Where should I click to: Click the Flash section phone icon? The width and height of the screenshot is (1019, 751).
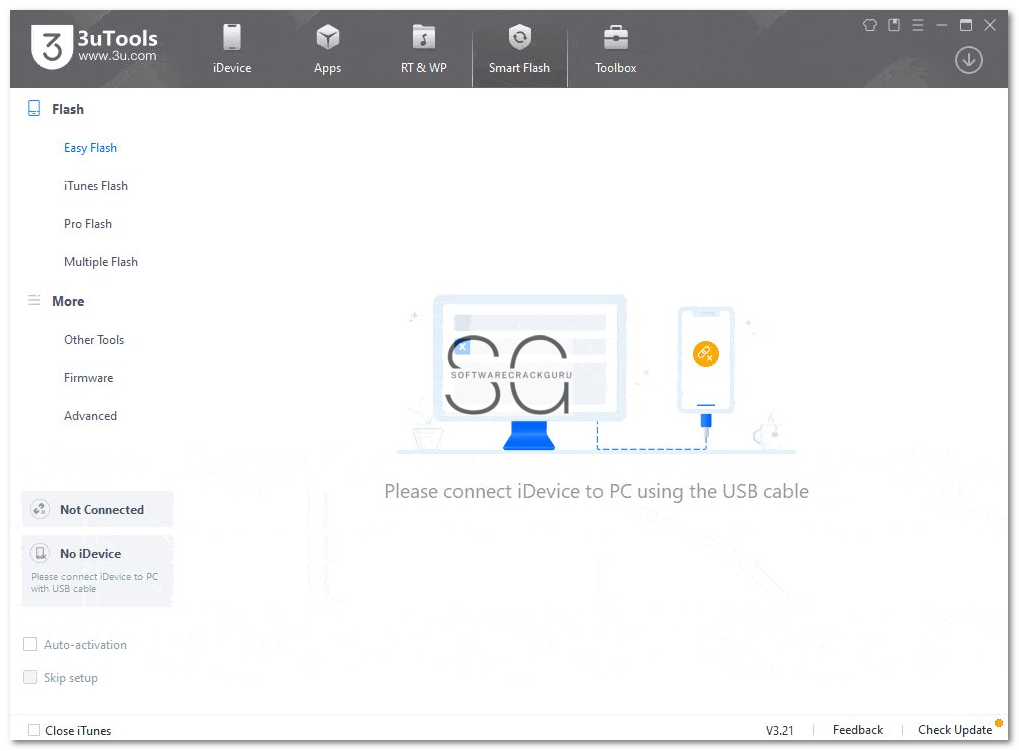(x=34, y=108)
